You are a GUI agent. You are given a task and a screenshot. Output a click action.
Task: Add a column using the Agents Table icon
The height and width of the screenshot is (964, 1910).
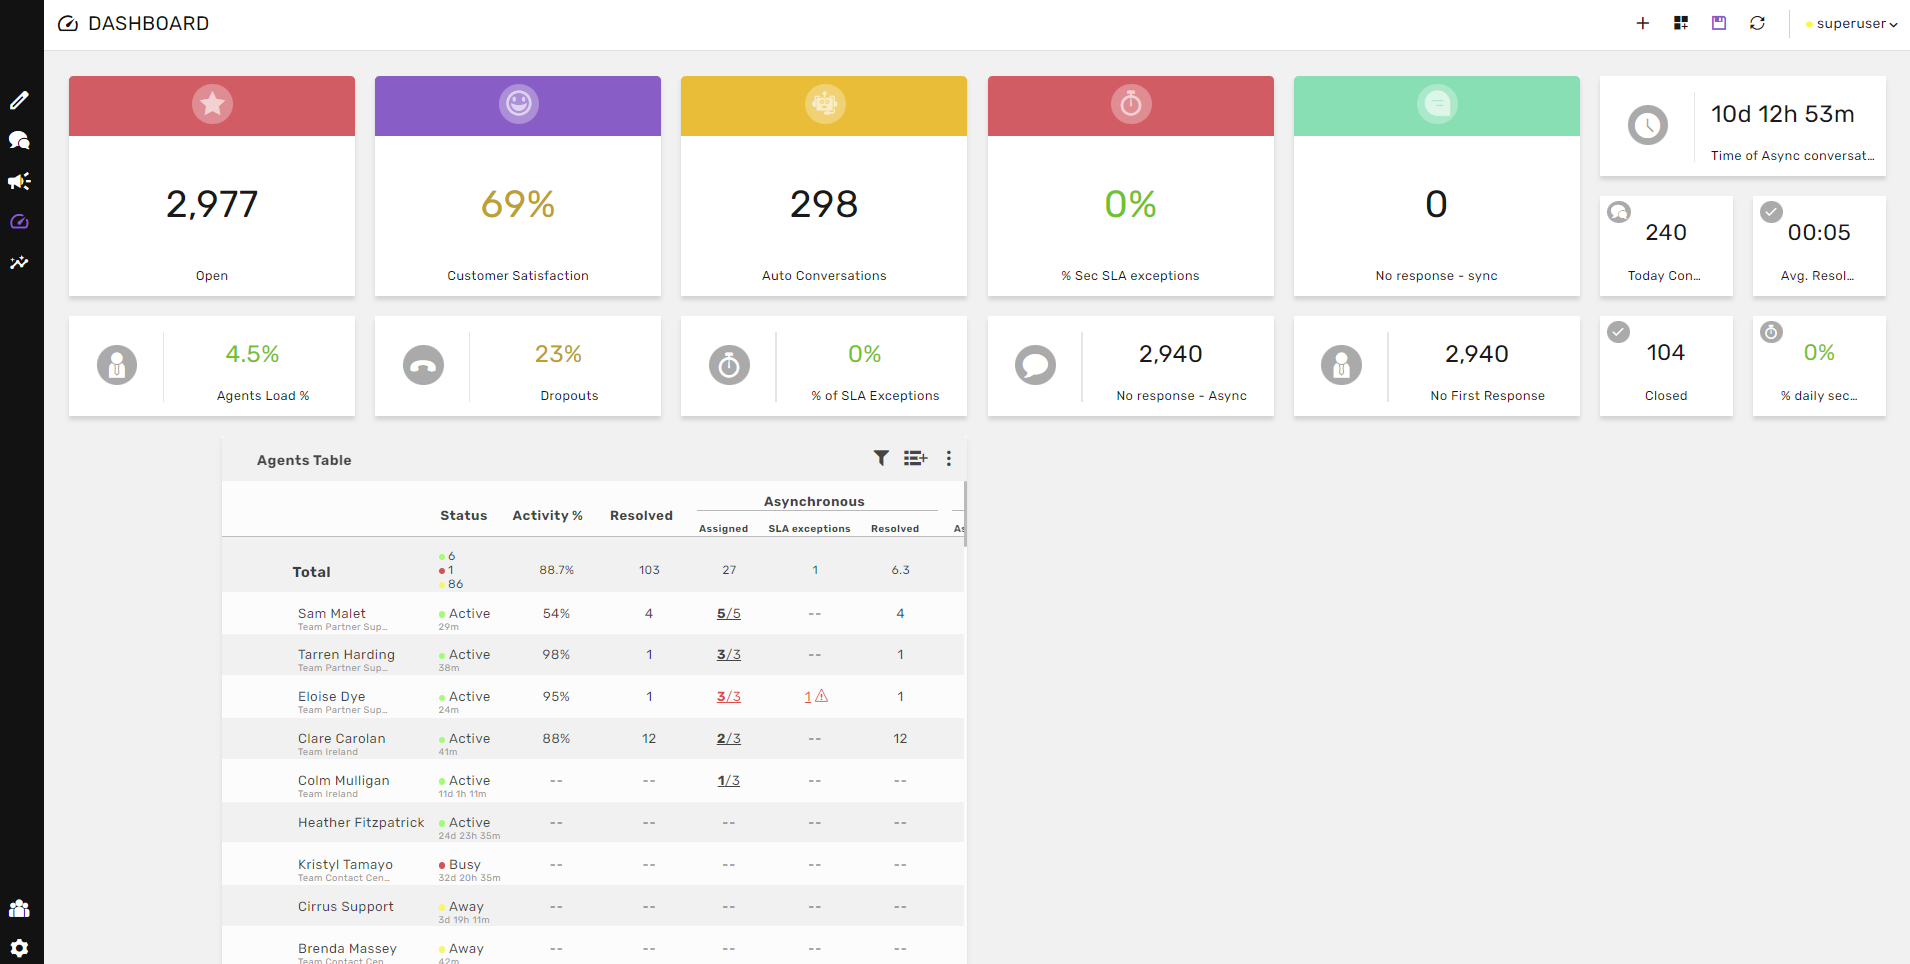916,458
